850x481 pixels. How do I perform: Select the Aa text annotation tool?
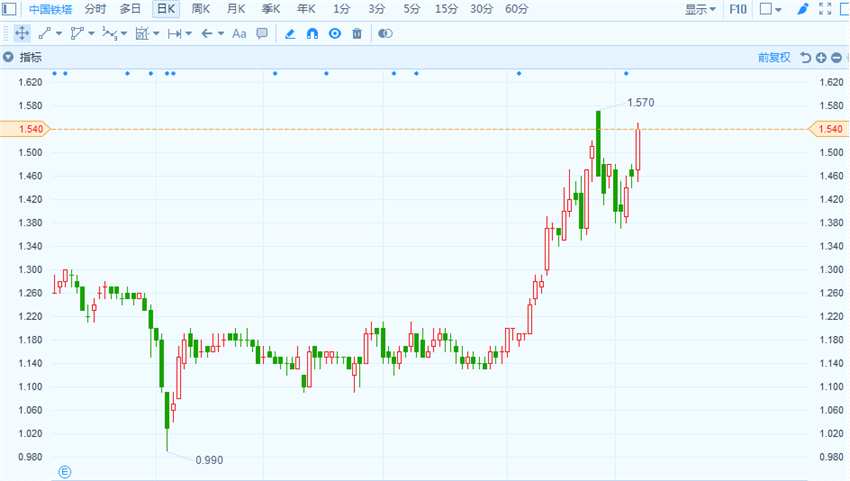tap(239, 34)
